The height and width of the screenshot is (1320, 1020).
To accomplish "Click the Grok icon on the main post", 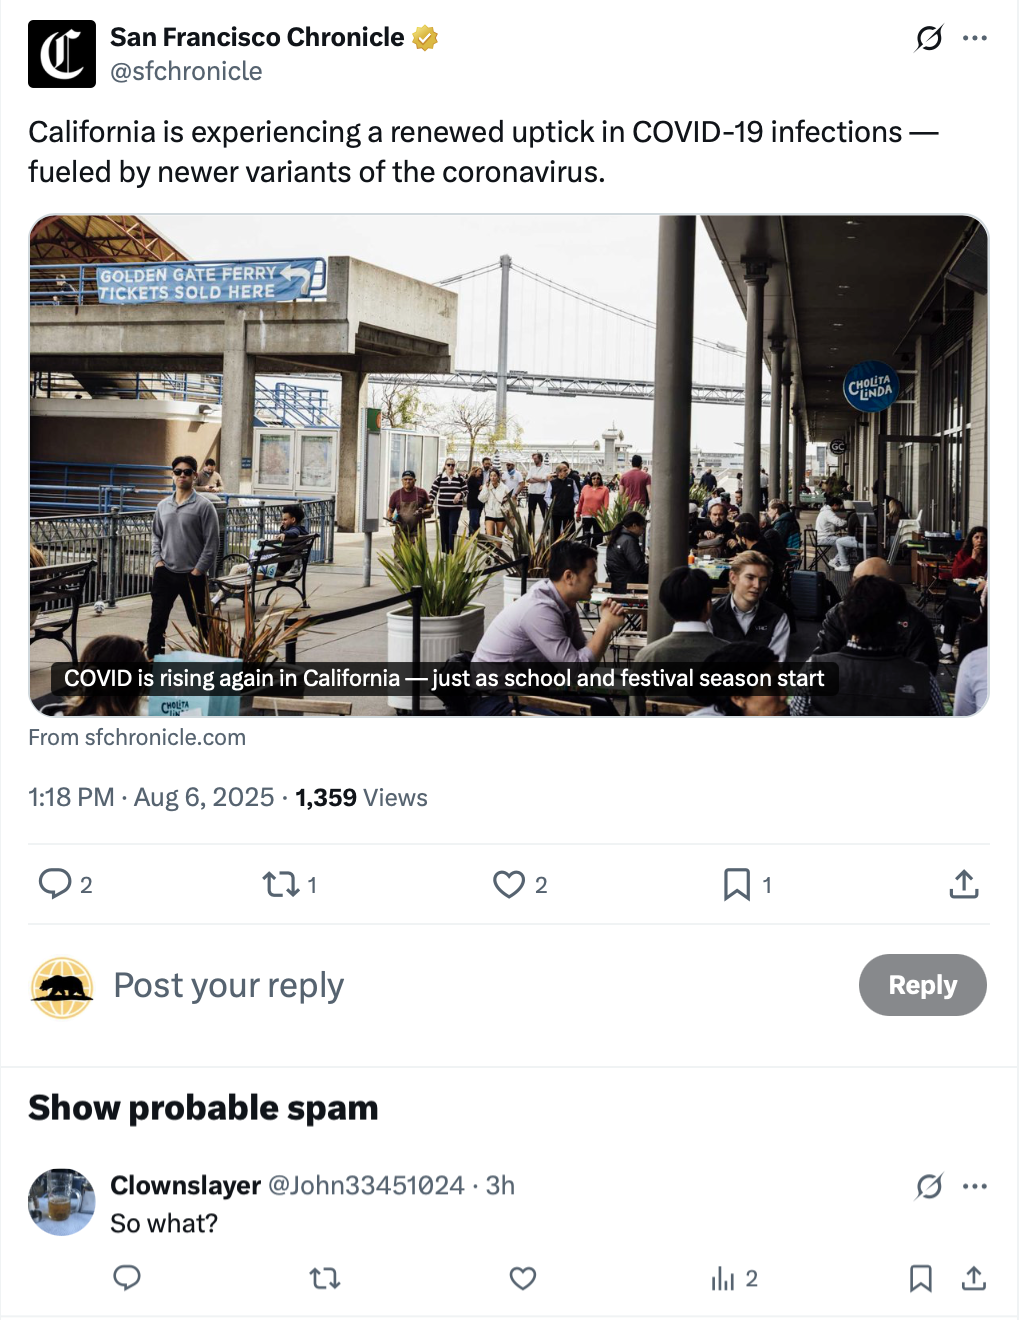I will click(x=929, y=38).
